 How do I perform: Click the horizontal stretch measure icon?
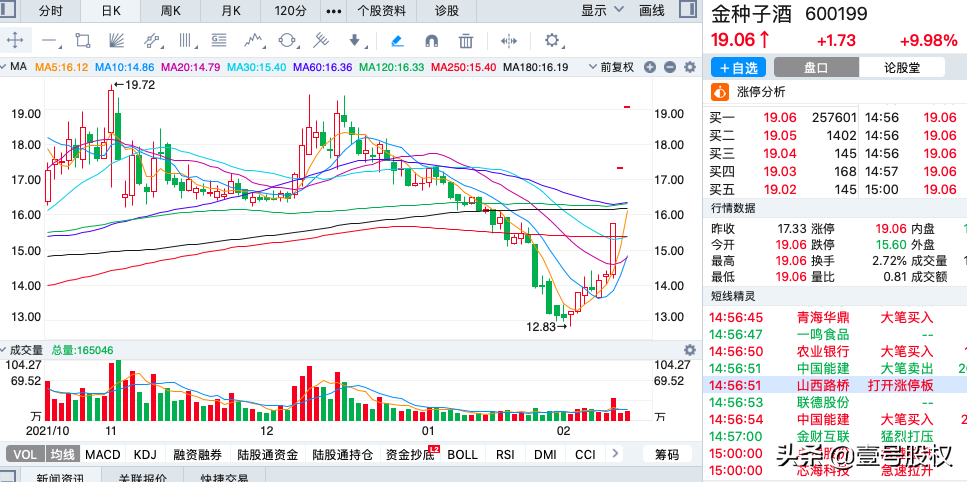[x=509, y=41]
